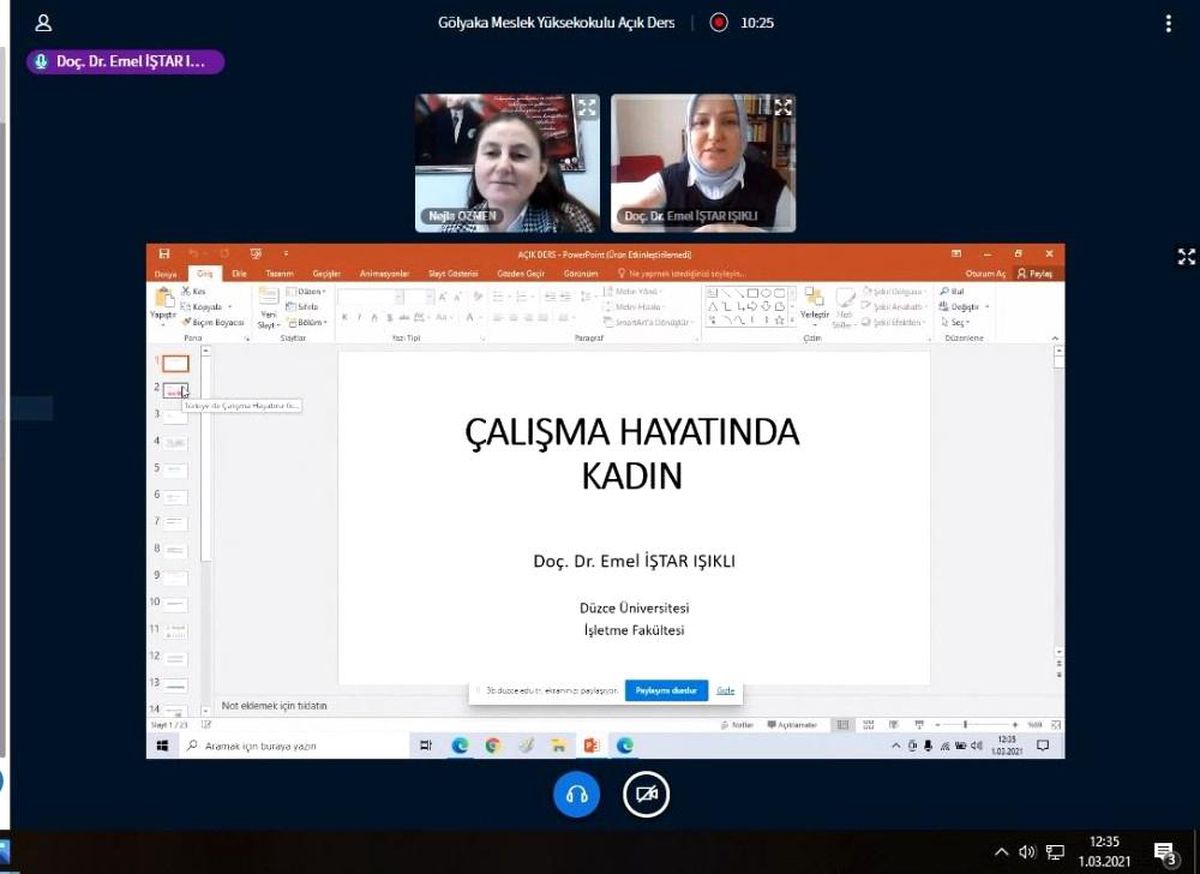Open the participants list icon
Viewport: 1200px width, 874px height.
click(43, 23)
